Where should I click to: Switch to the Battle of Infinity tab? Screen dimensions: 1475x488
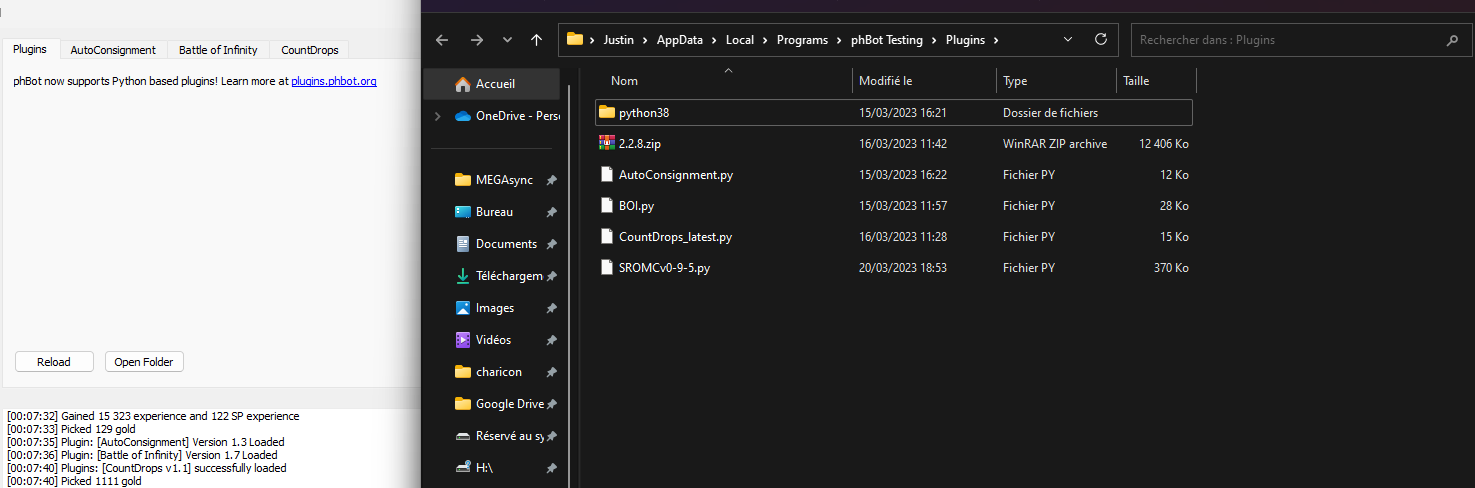click(218, 50)
